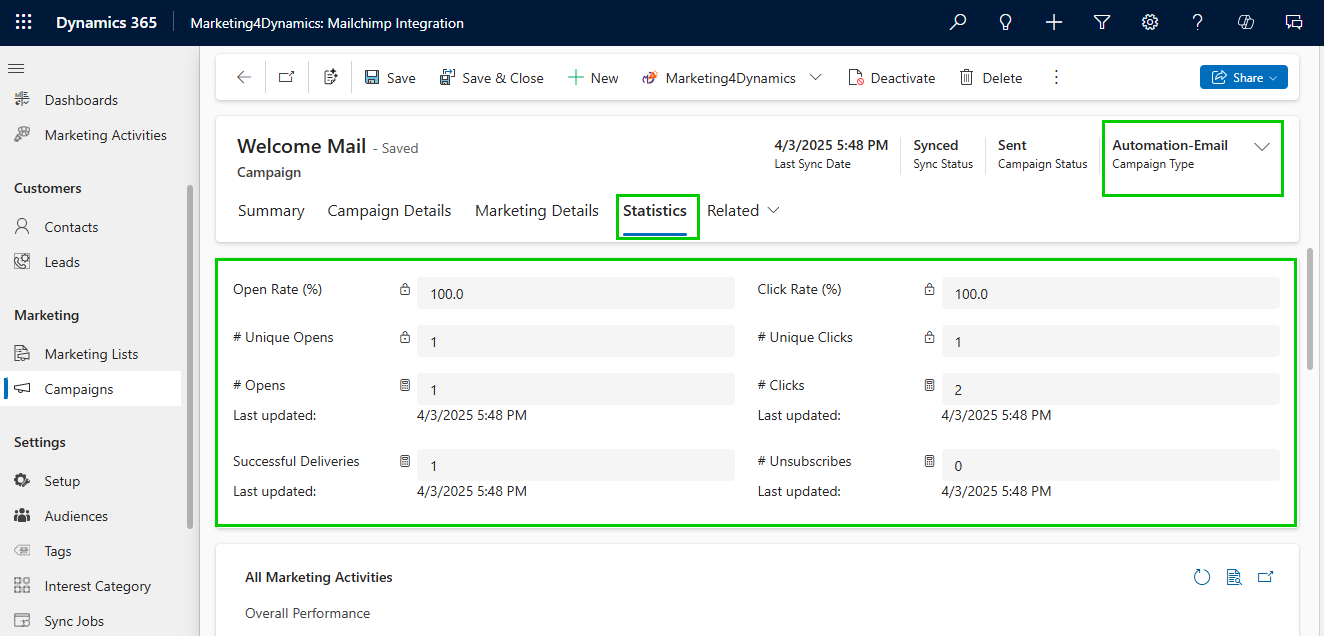Image resolution: width=1324 pixels, height=636 pixels.
Task: Open the settings gear icon
Action: click(1150, 22)
